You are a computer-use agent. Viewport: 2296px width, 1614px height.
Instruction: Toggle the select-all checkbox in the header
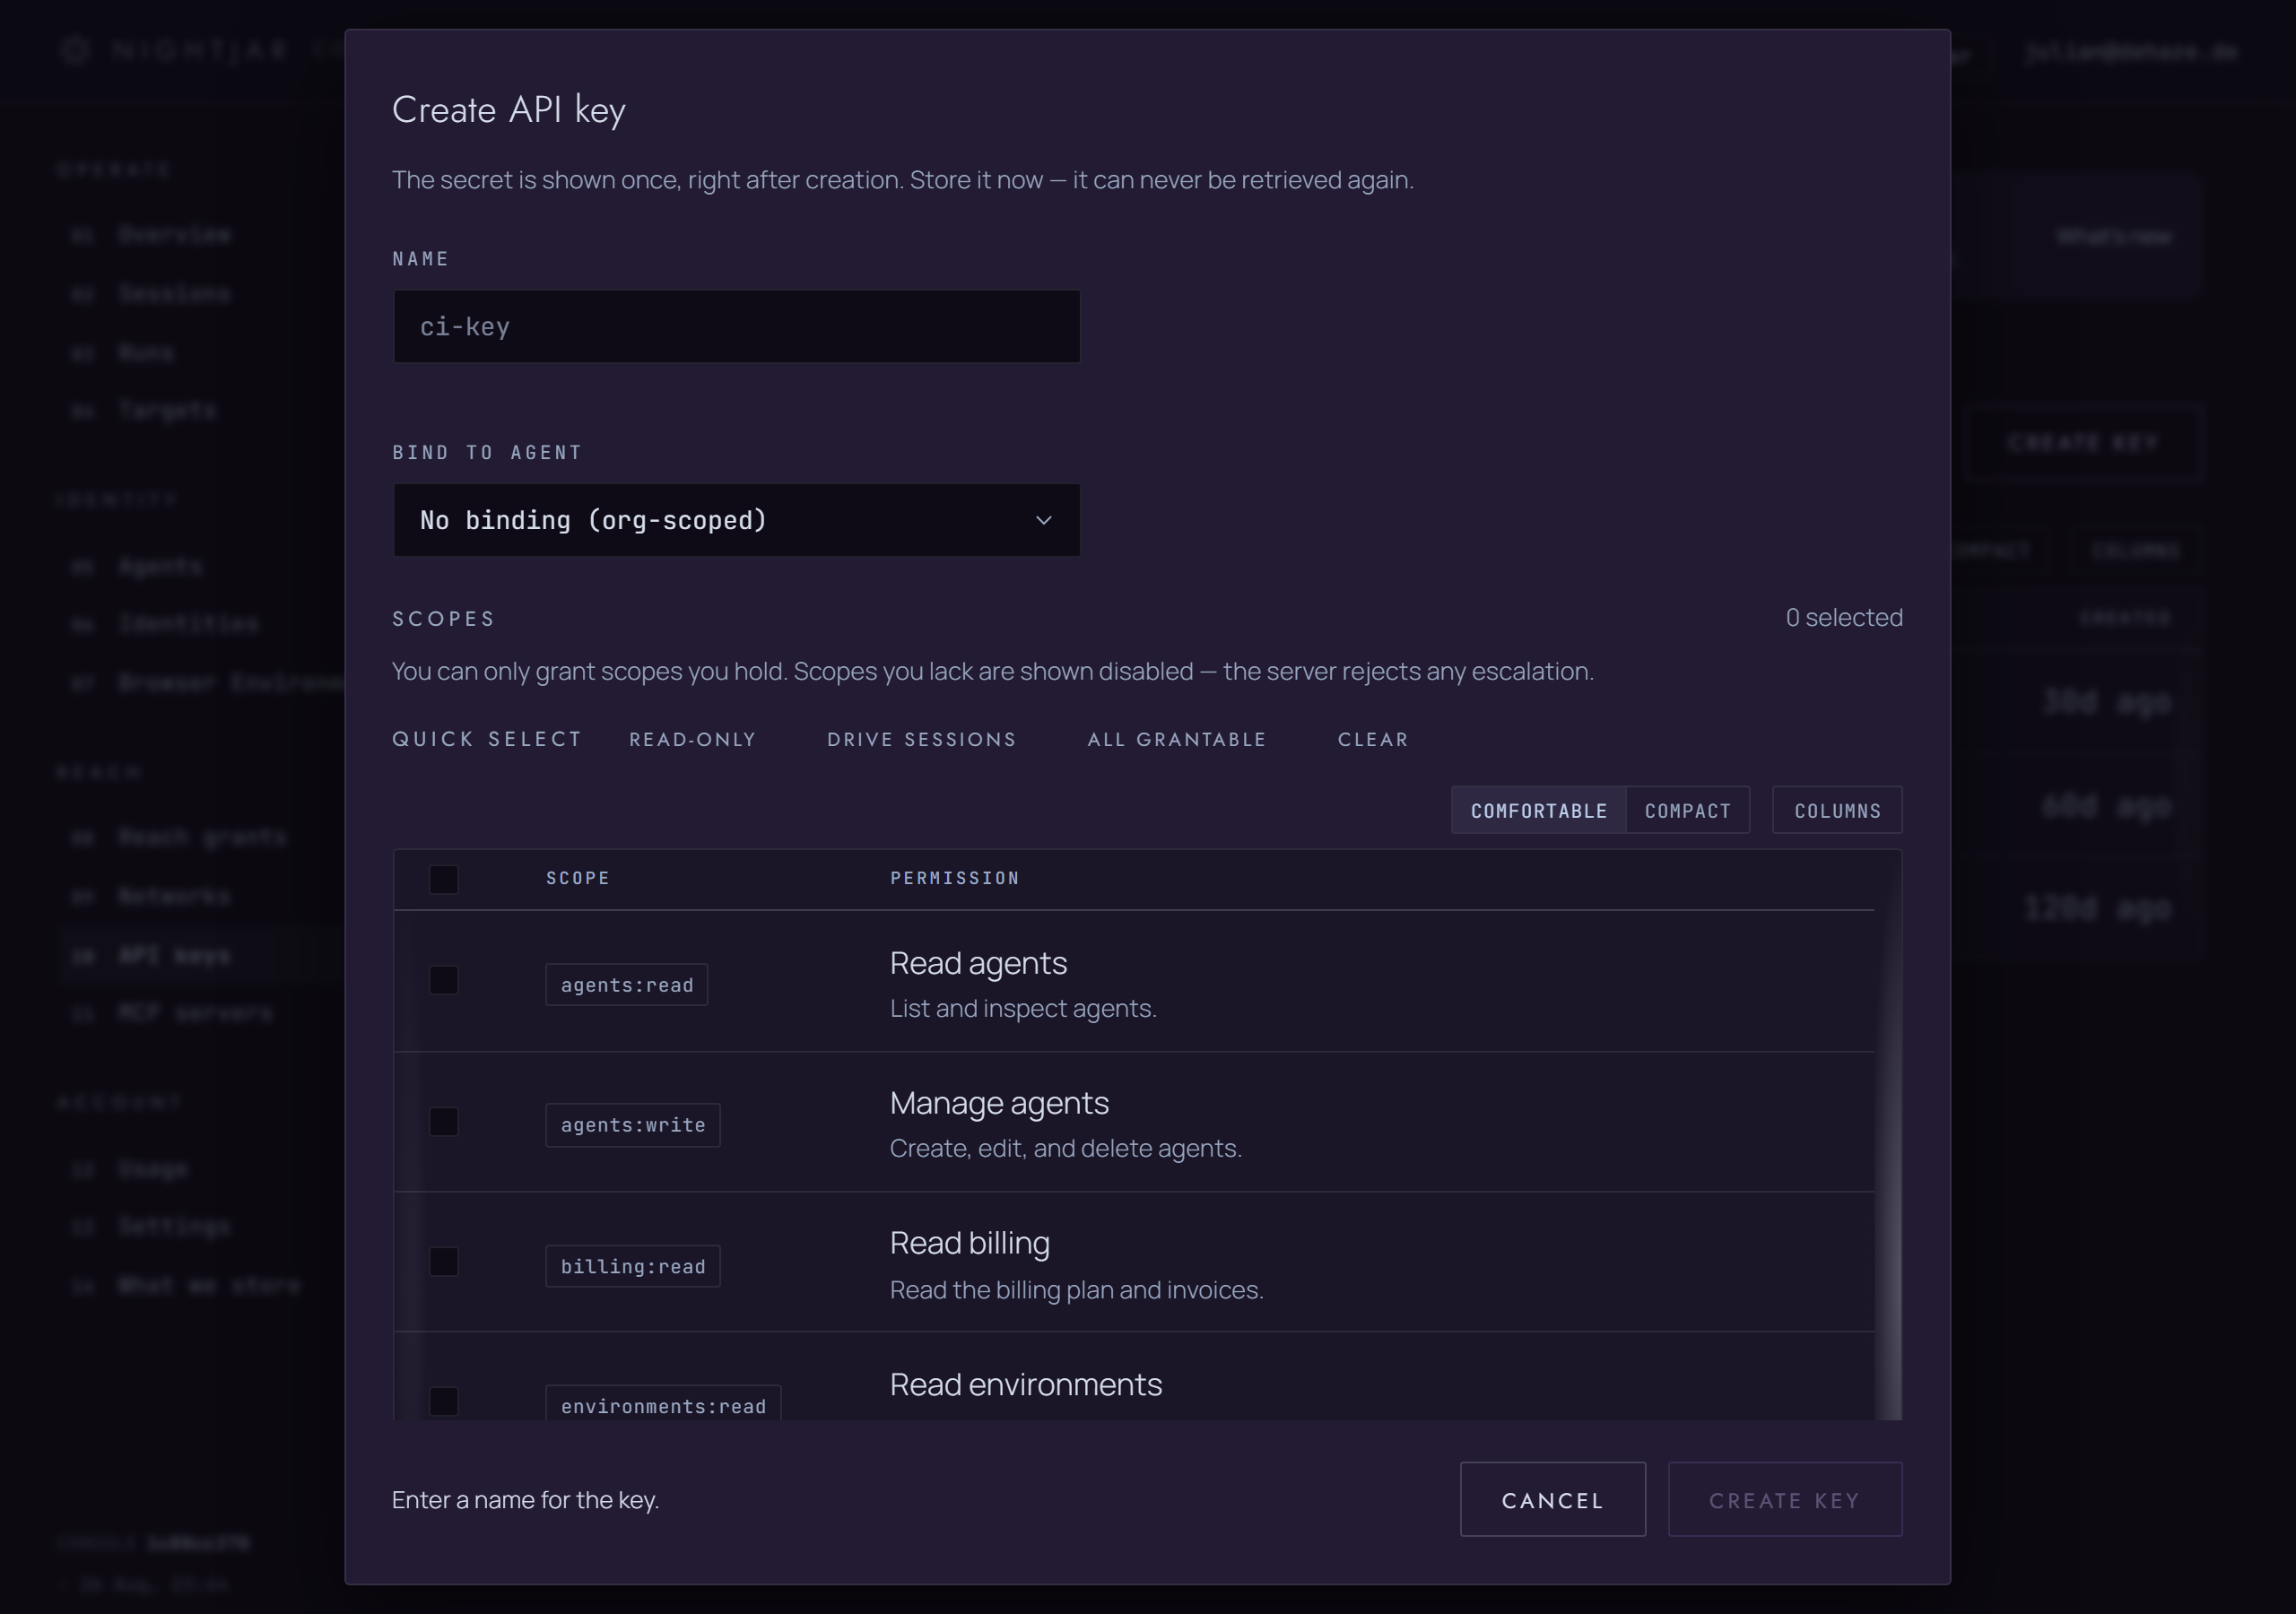[x=443, y=879]
